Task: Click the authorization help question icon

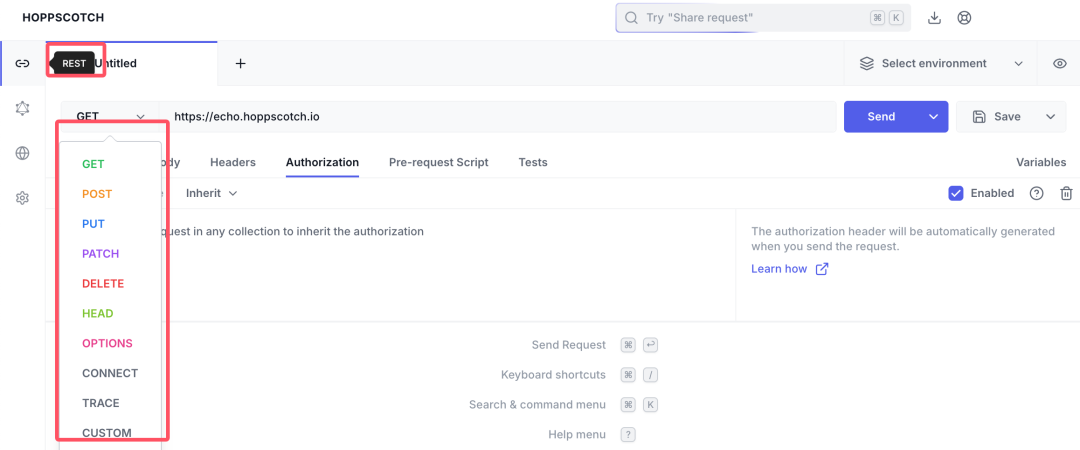Action: pyautogui.click(x=1036, y=193)
